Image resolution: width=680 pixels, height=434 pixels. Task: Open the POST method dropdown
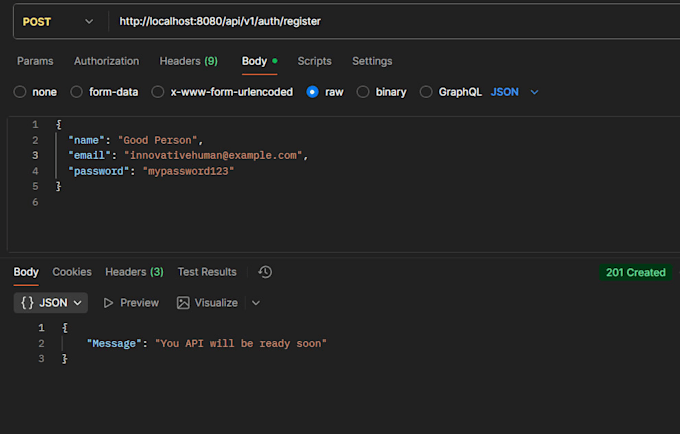(58, 22)
